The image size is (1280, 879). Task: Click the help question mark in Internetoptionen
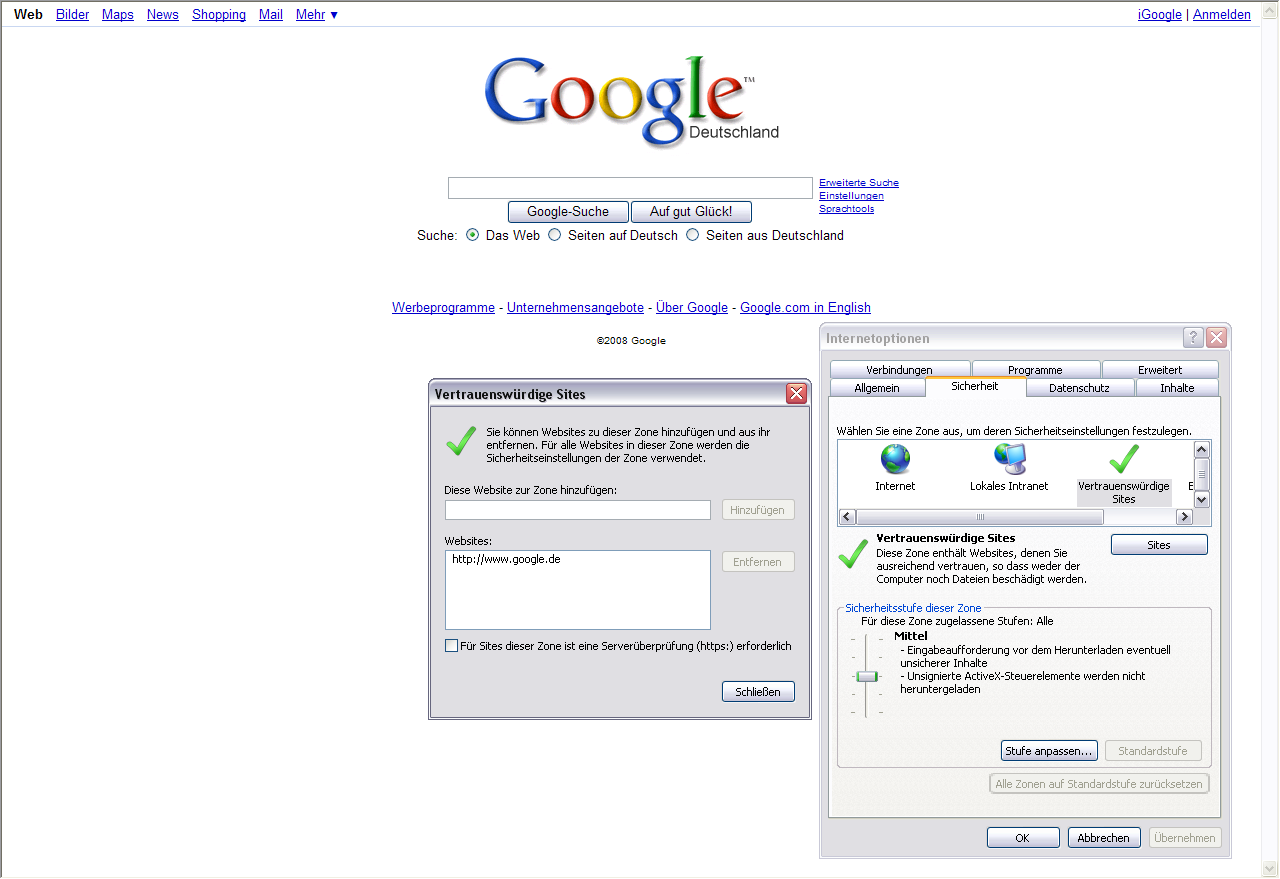click(1193, 338)
